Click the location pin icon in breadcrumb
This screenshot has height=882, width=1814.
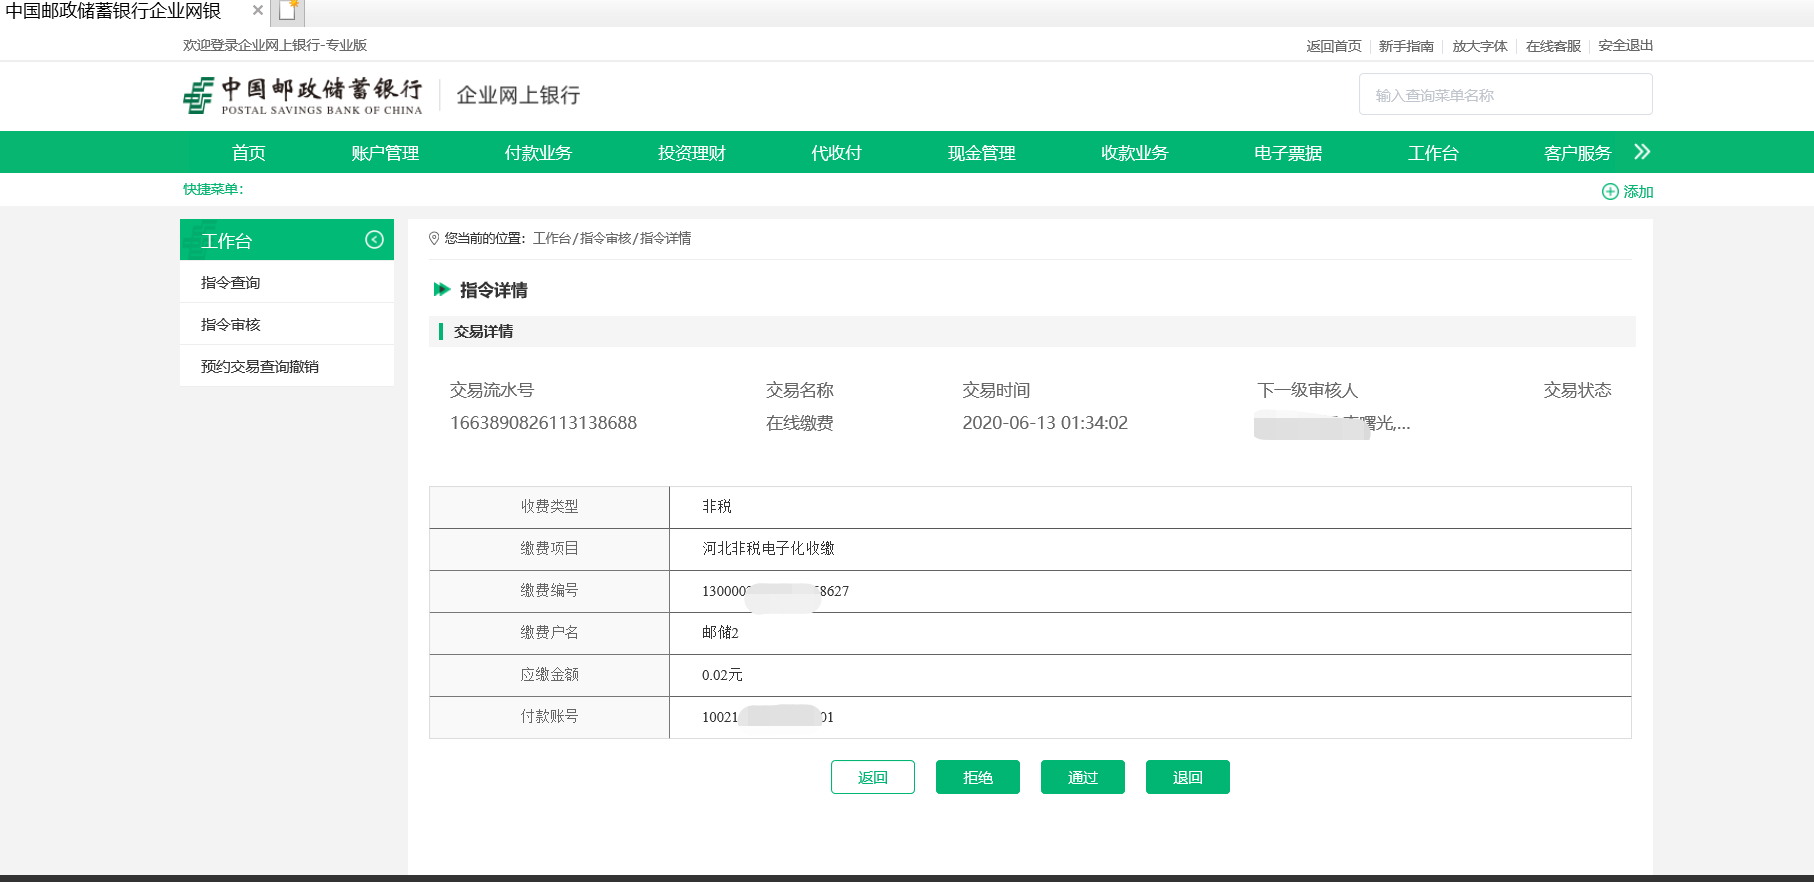point(434,239)
